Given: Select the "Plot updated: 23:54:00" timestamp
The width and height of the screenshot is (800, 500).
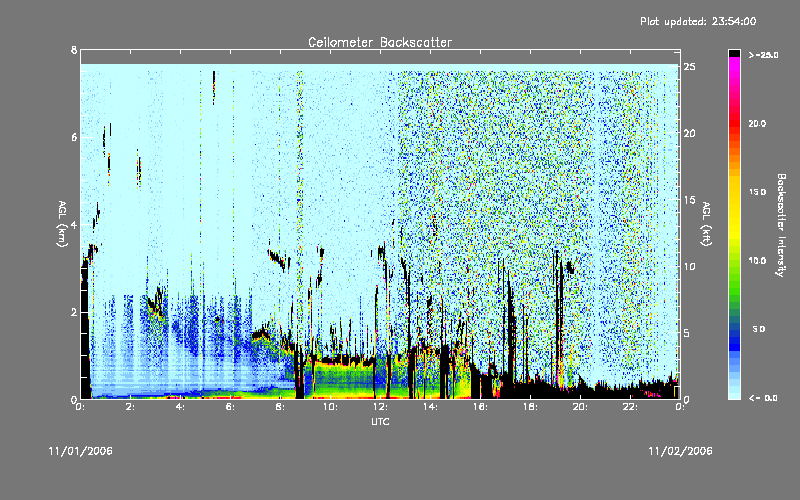Looking at the screenshot, I should (698, 21).
